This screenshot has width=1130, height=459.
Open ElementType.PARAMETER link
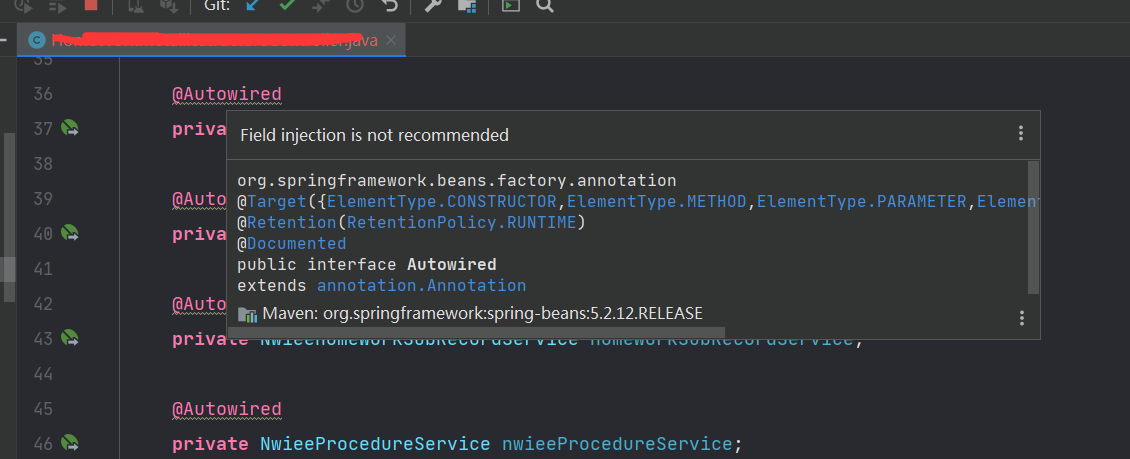pos(862,202)
